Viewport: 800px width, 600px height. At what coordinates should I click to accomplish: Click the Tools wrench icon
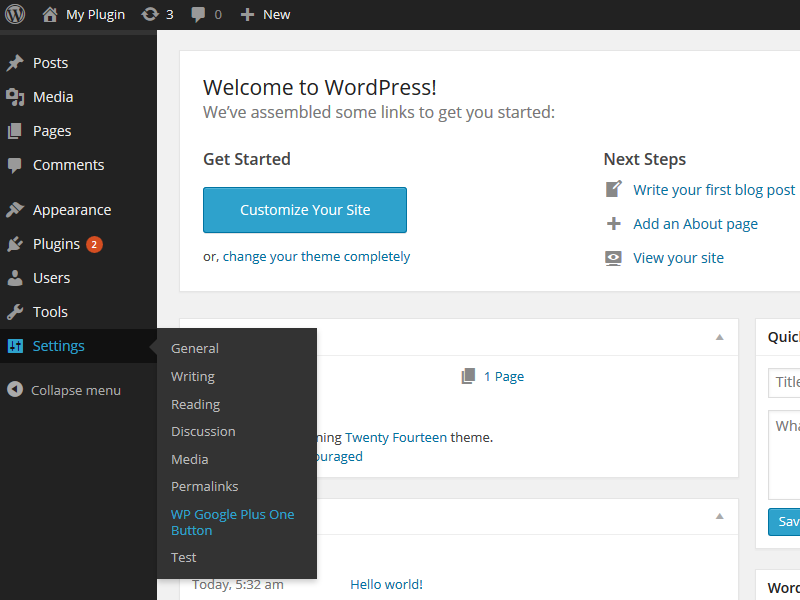15,312
